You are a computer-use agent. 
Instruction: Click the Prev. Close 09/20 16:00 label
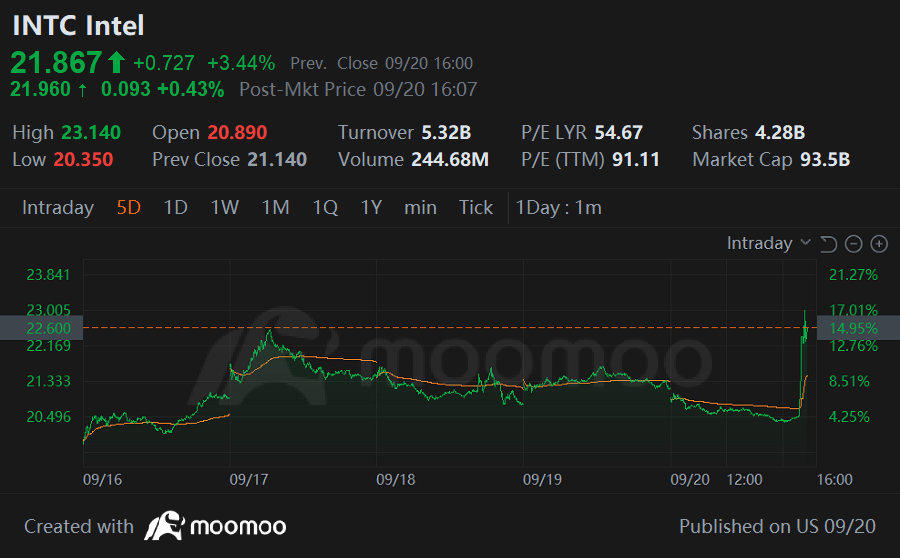pyautogui.click(x=382, y=63)
